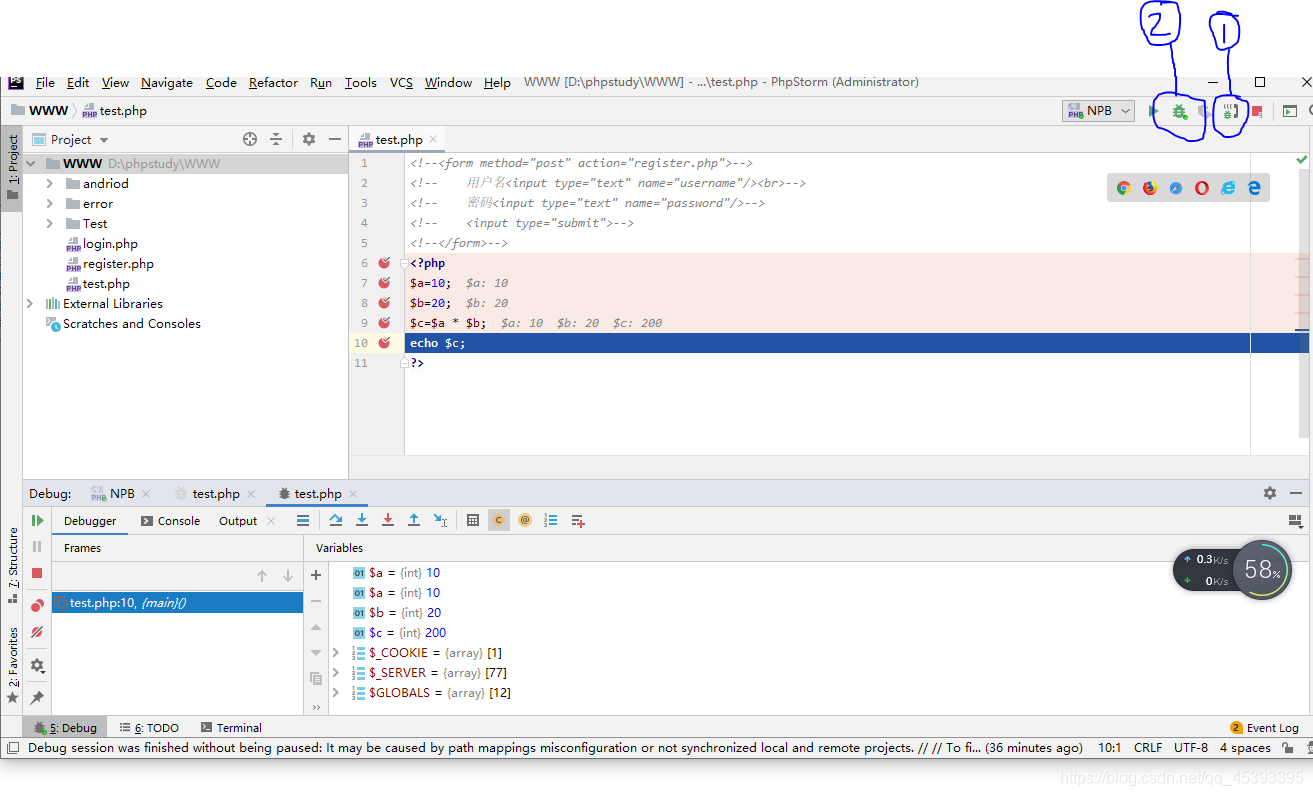Toggle the breakpoint on line 9
Screen dimensions: 1313x796
click(x=384, y=323)
